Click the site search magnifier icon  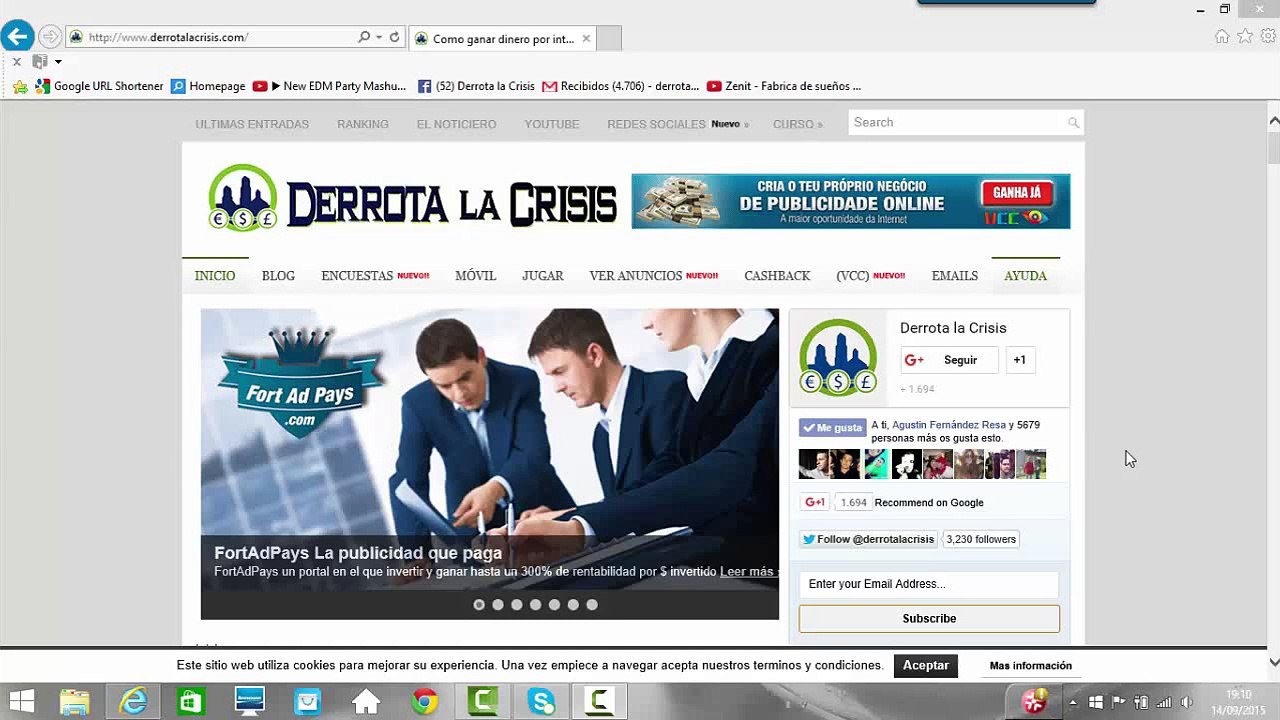1073,123
